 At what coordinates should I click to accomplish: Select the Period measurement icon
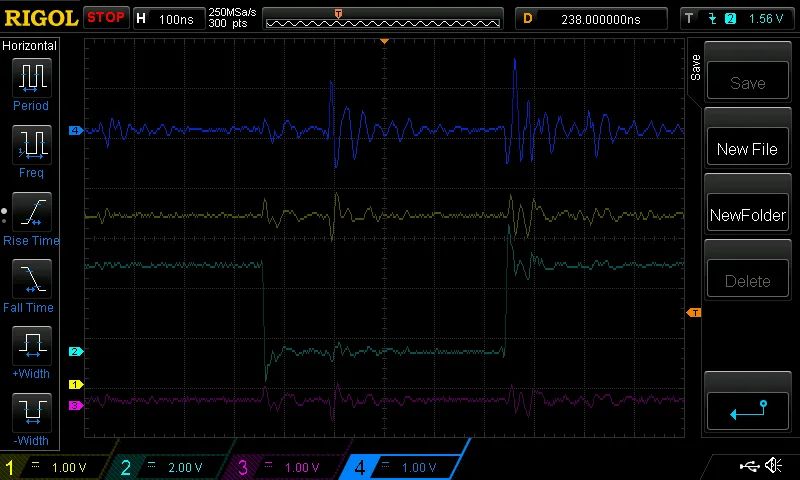pyautogui.click(x=32, y=78)
